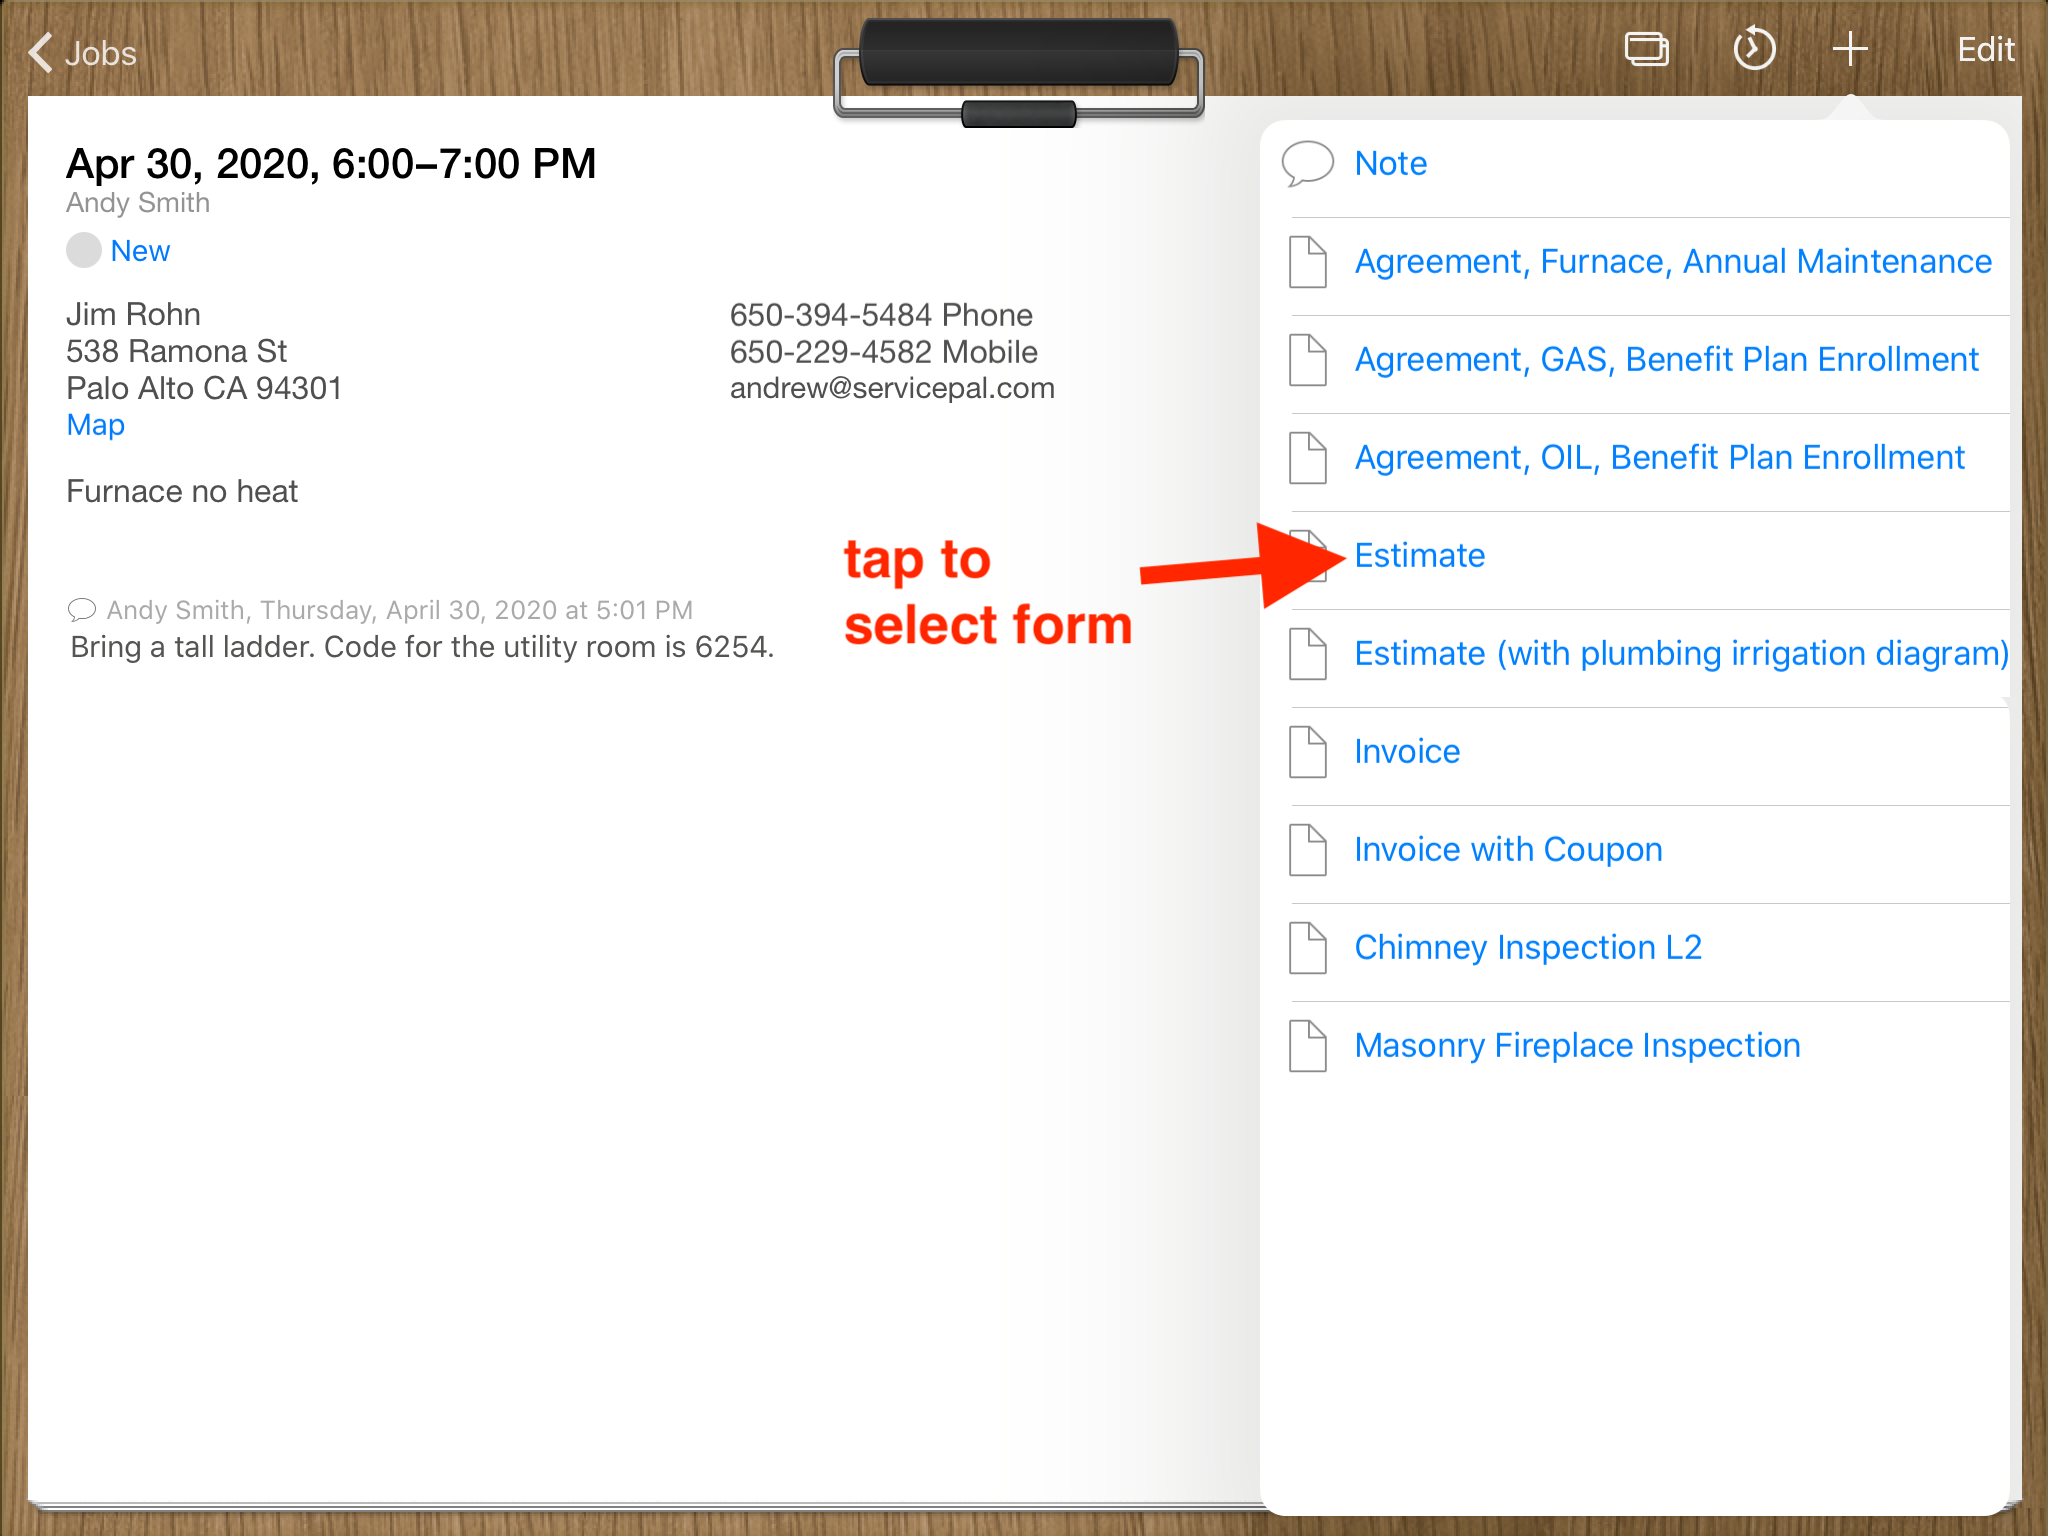Screen dimensions: 2048x1536
Task: Open the clock history icon
Action: tap(1753, 49)
